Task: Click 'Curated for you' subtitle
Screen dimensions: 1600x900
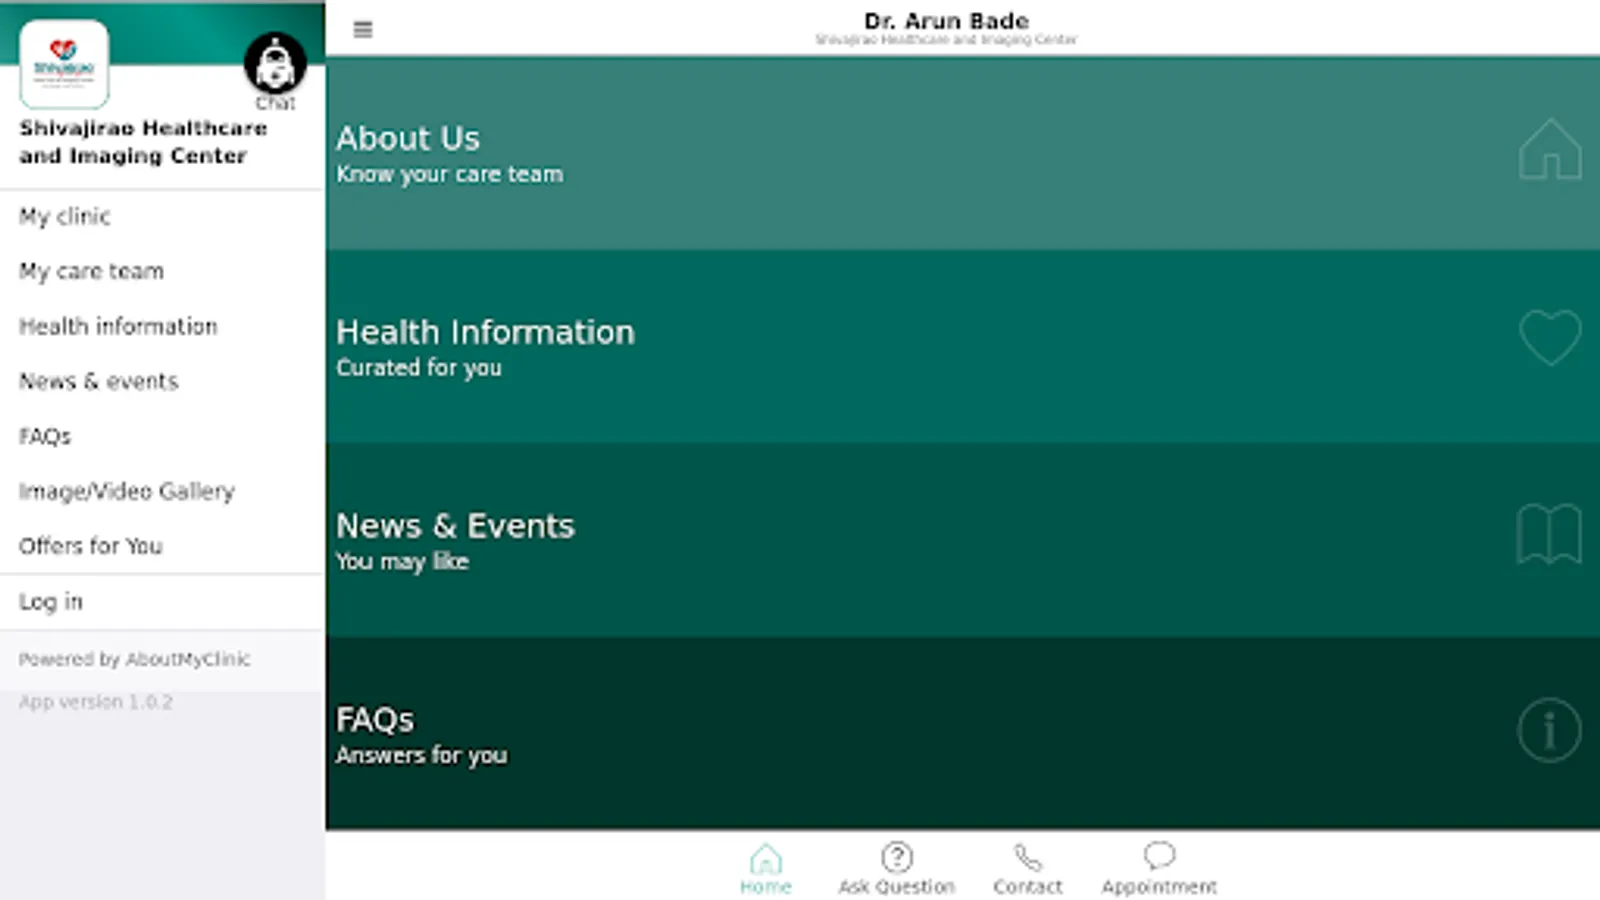Action: (x=419, y=368)
